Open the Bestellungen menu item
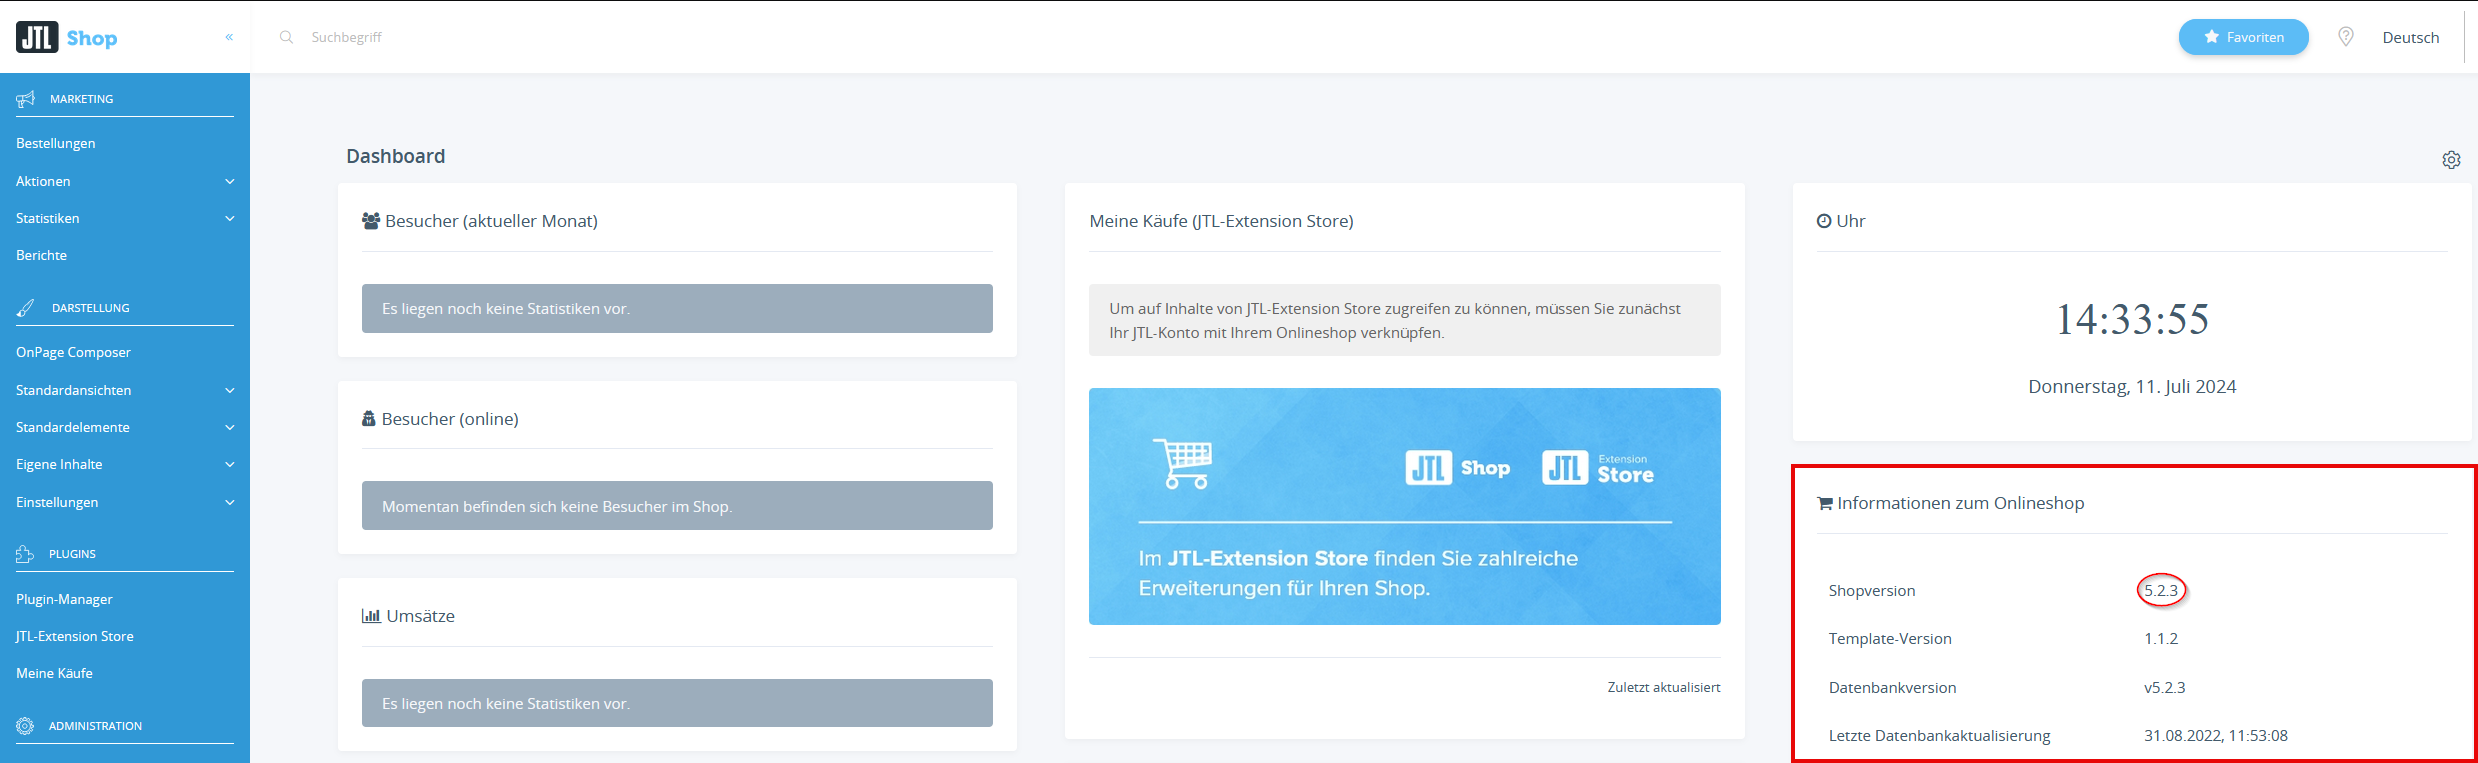Viewport: 2478px width, 763px height. click(56, 143)
